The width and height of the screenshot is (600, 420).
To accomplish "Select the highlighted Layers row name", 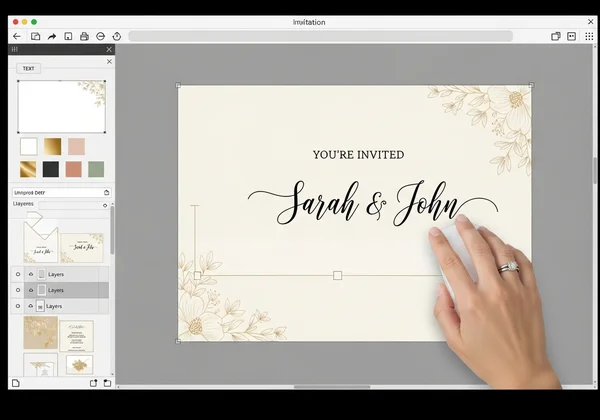I will click(x=56, y=290).
